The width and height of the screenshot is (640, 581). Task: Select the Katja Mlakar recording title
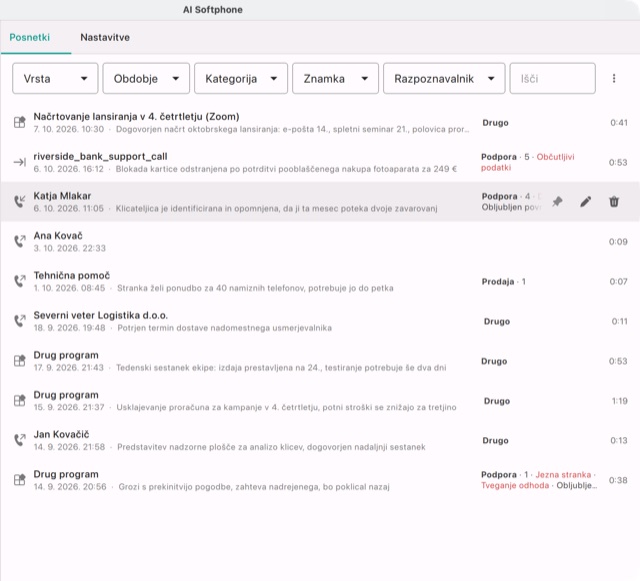[62, 196]
